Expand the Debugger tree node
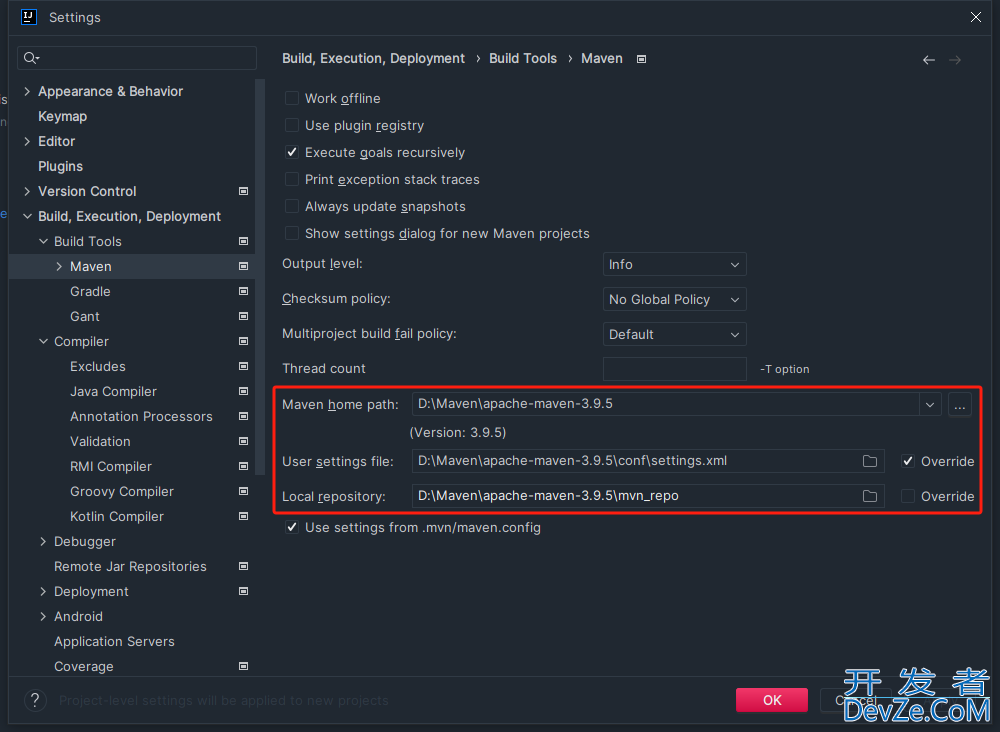Screen dimensions: 1000x732 point(43,541)
